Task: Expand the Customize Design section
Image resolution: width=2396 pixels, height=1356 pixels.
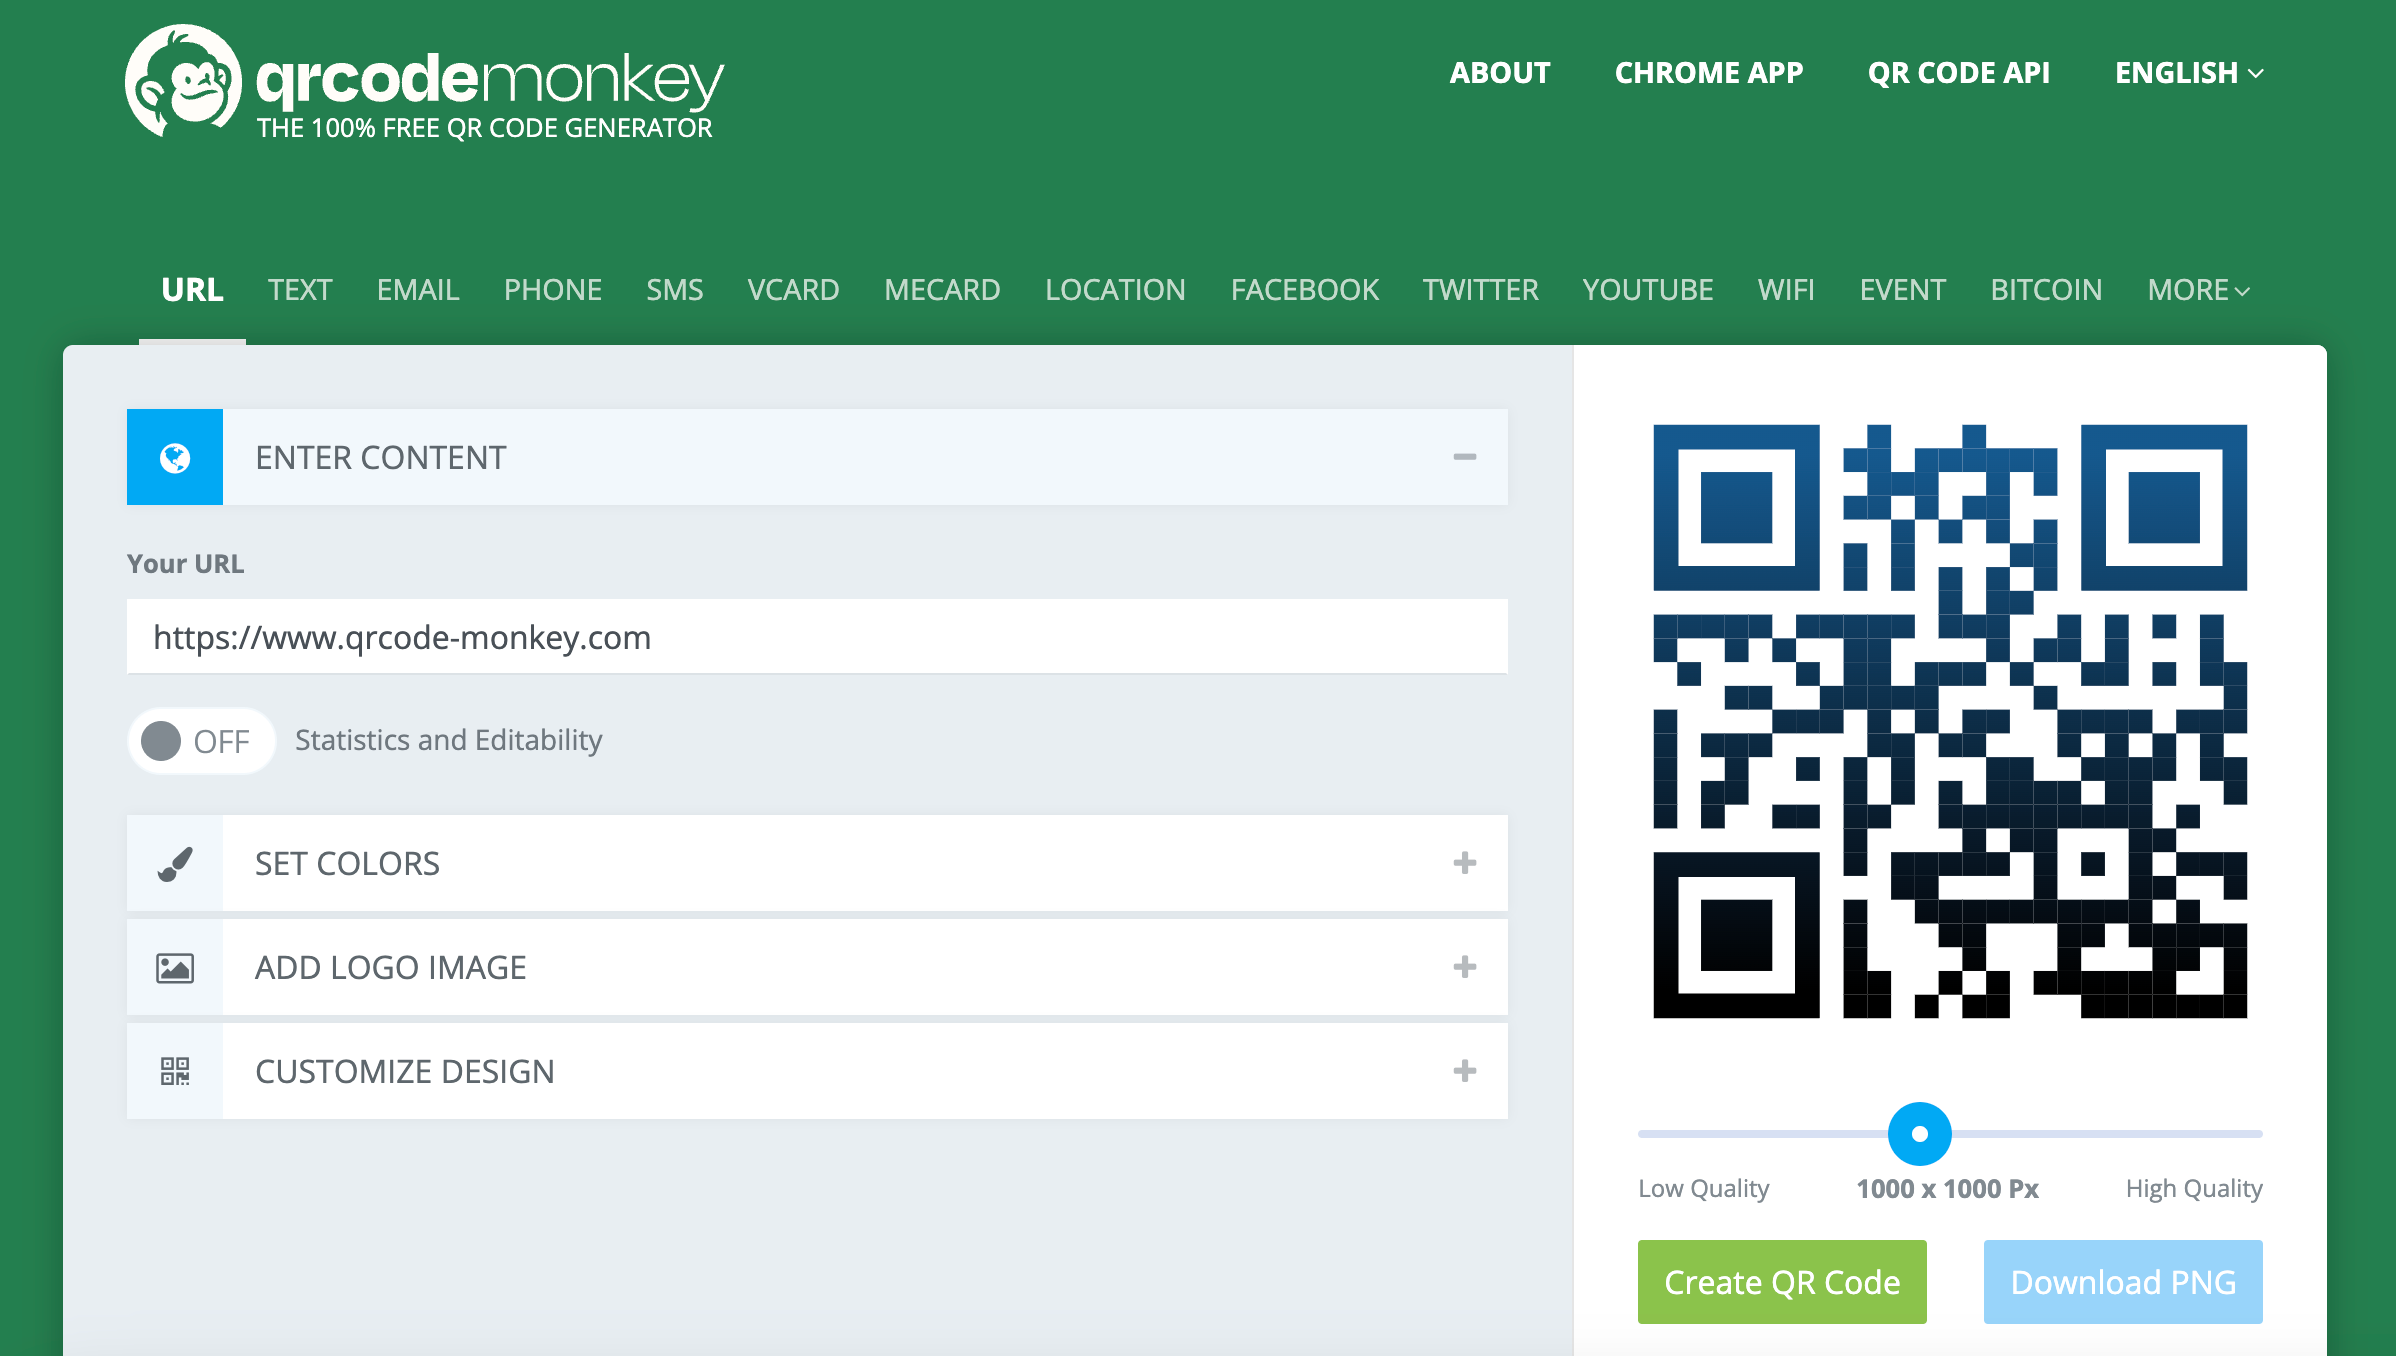Action: coord(1465,1071)
